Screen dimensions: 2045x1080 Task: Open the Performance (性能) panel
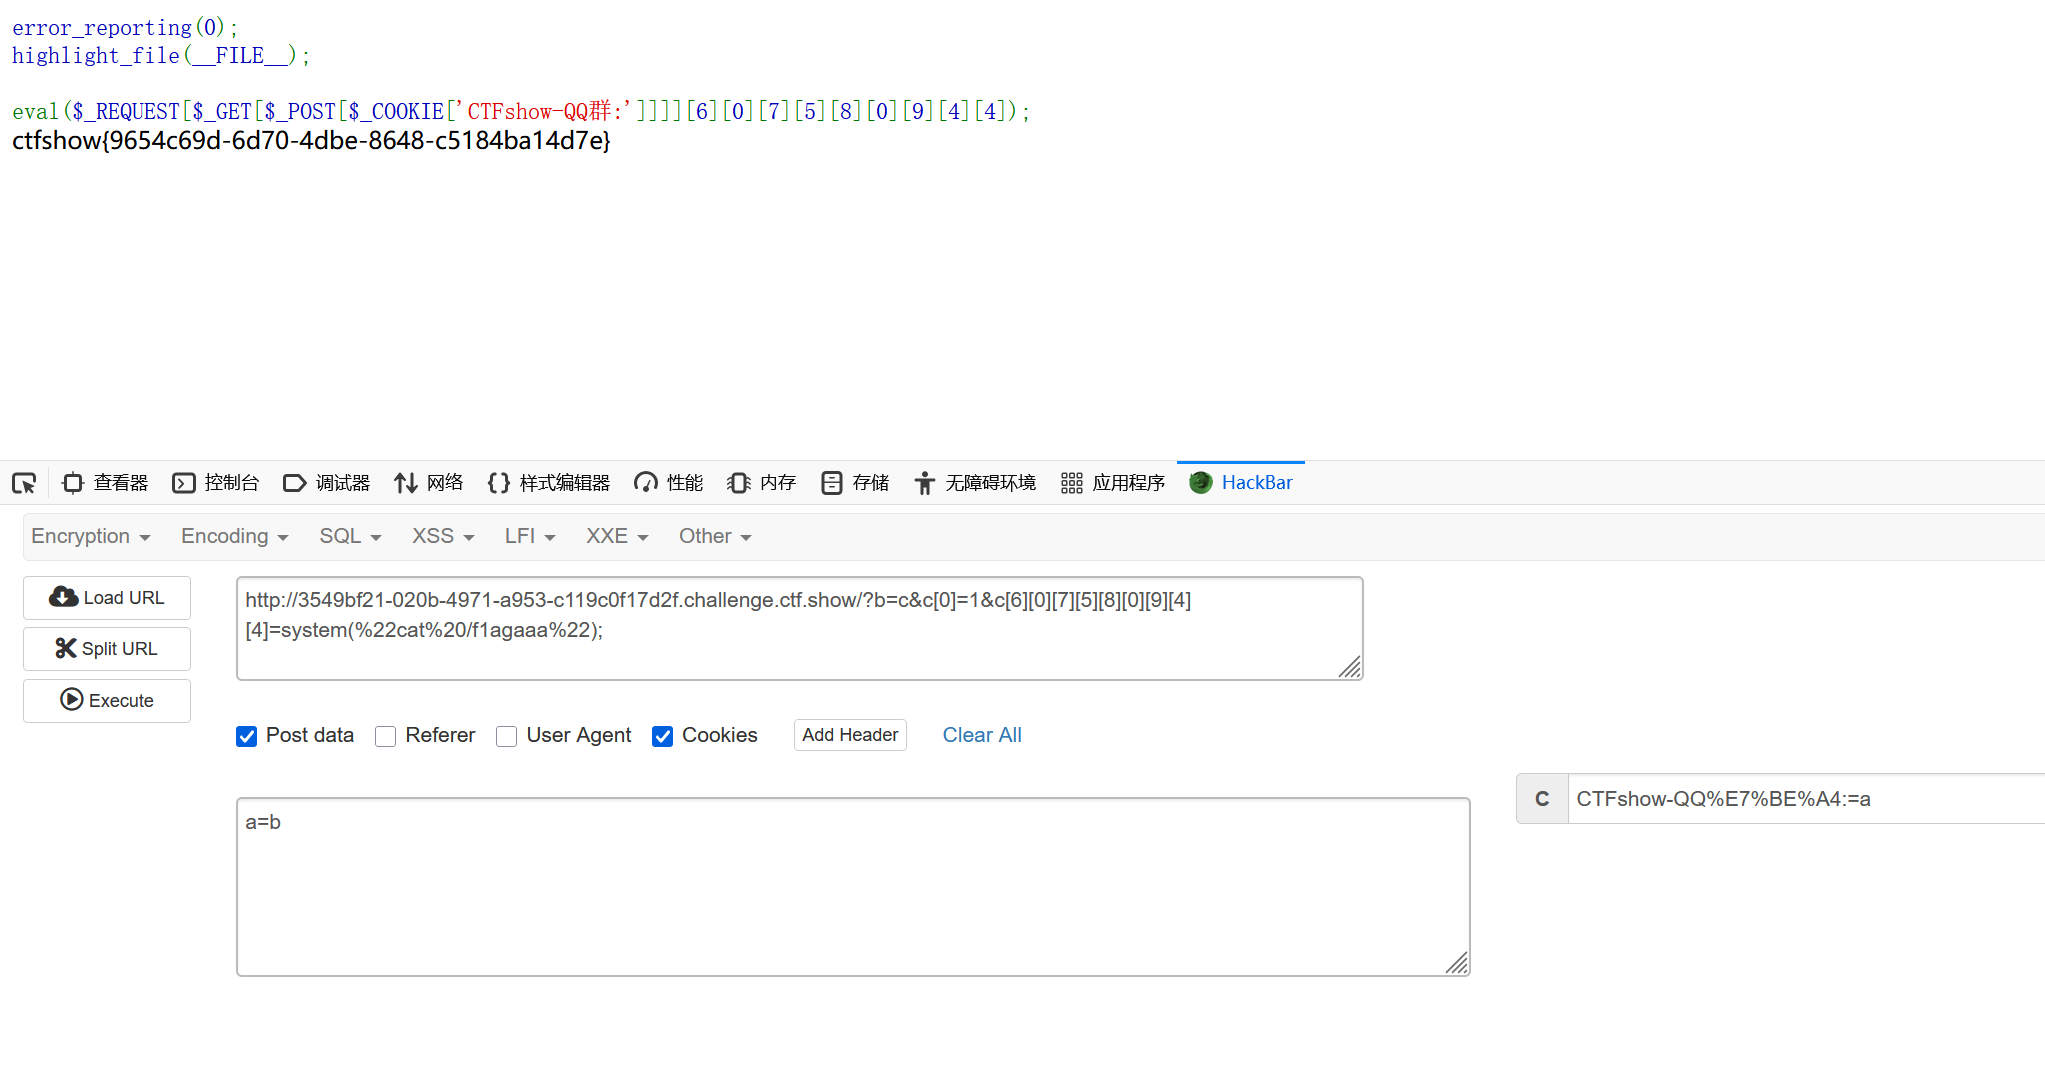[x=669, y=483]
